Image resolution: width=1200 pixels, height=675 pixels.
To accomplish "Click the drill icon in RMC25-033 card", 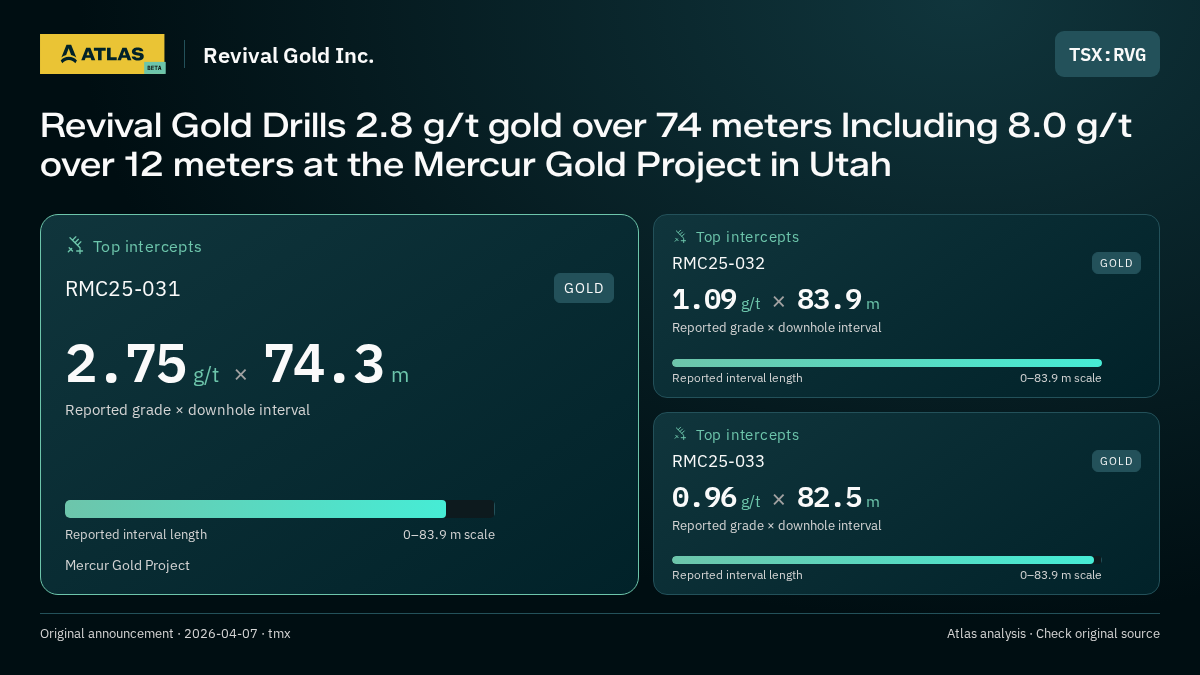I will 680,434.
